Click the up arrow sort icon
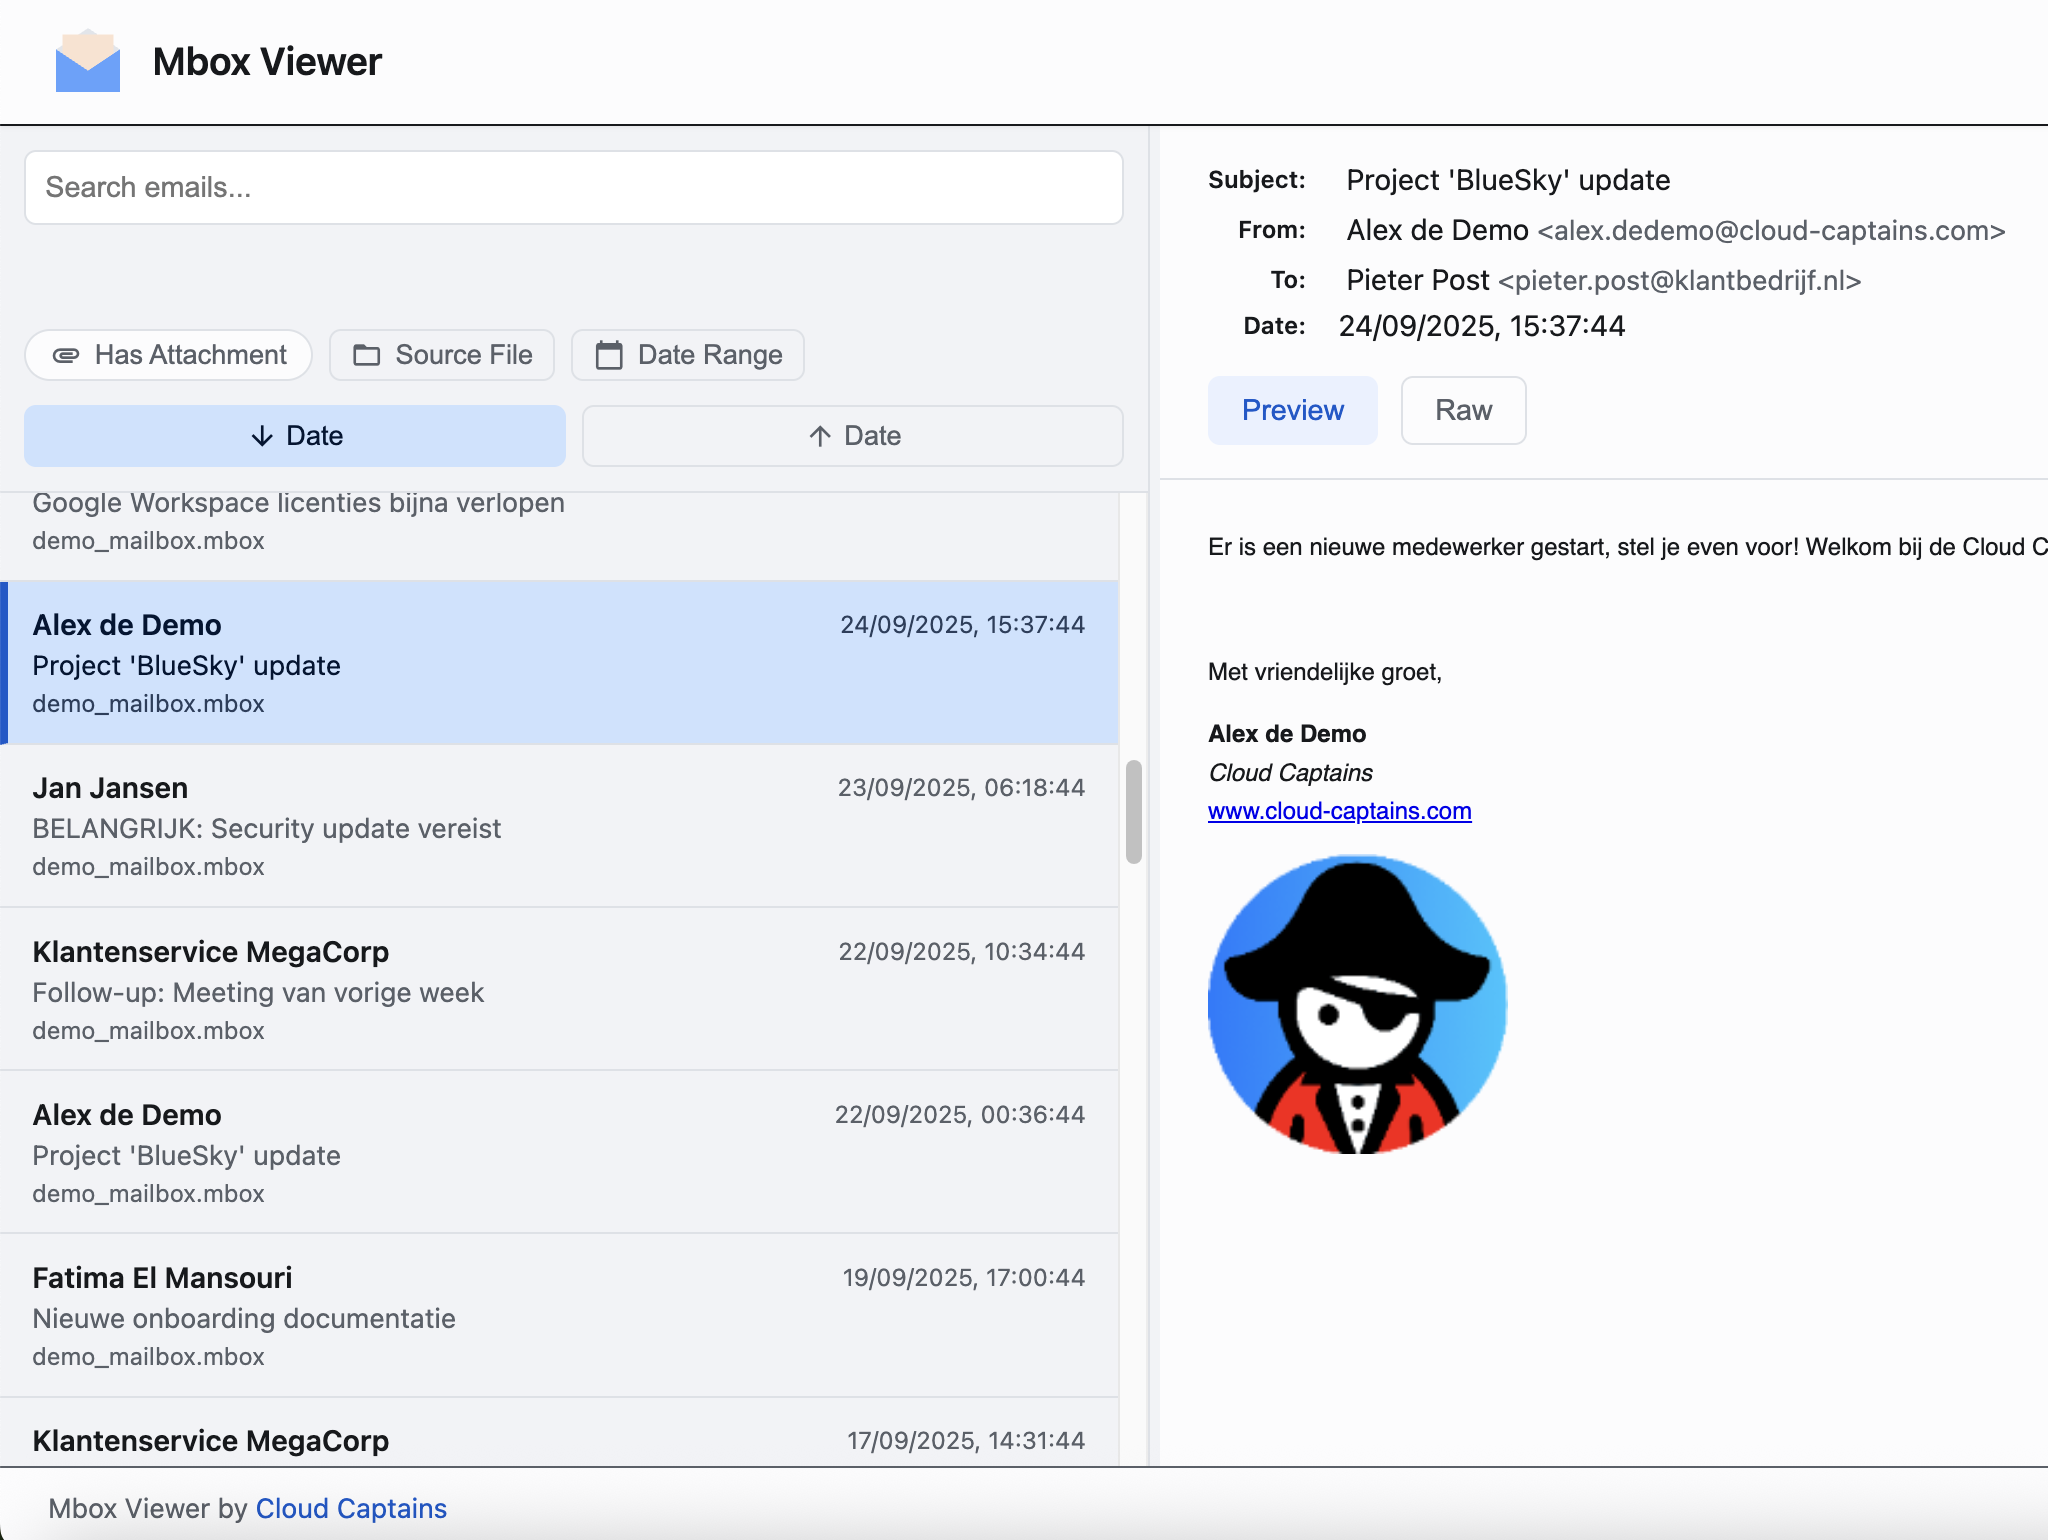Screen dimensions: 2048x1540 point(820,436)
